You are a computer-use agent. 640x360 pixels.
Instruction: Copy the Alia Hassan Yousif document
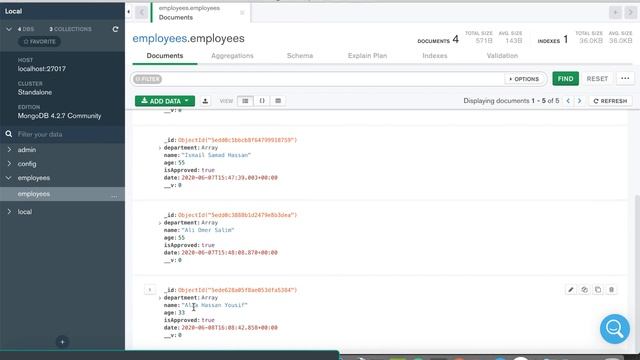coord(584,290)
